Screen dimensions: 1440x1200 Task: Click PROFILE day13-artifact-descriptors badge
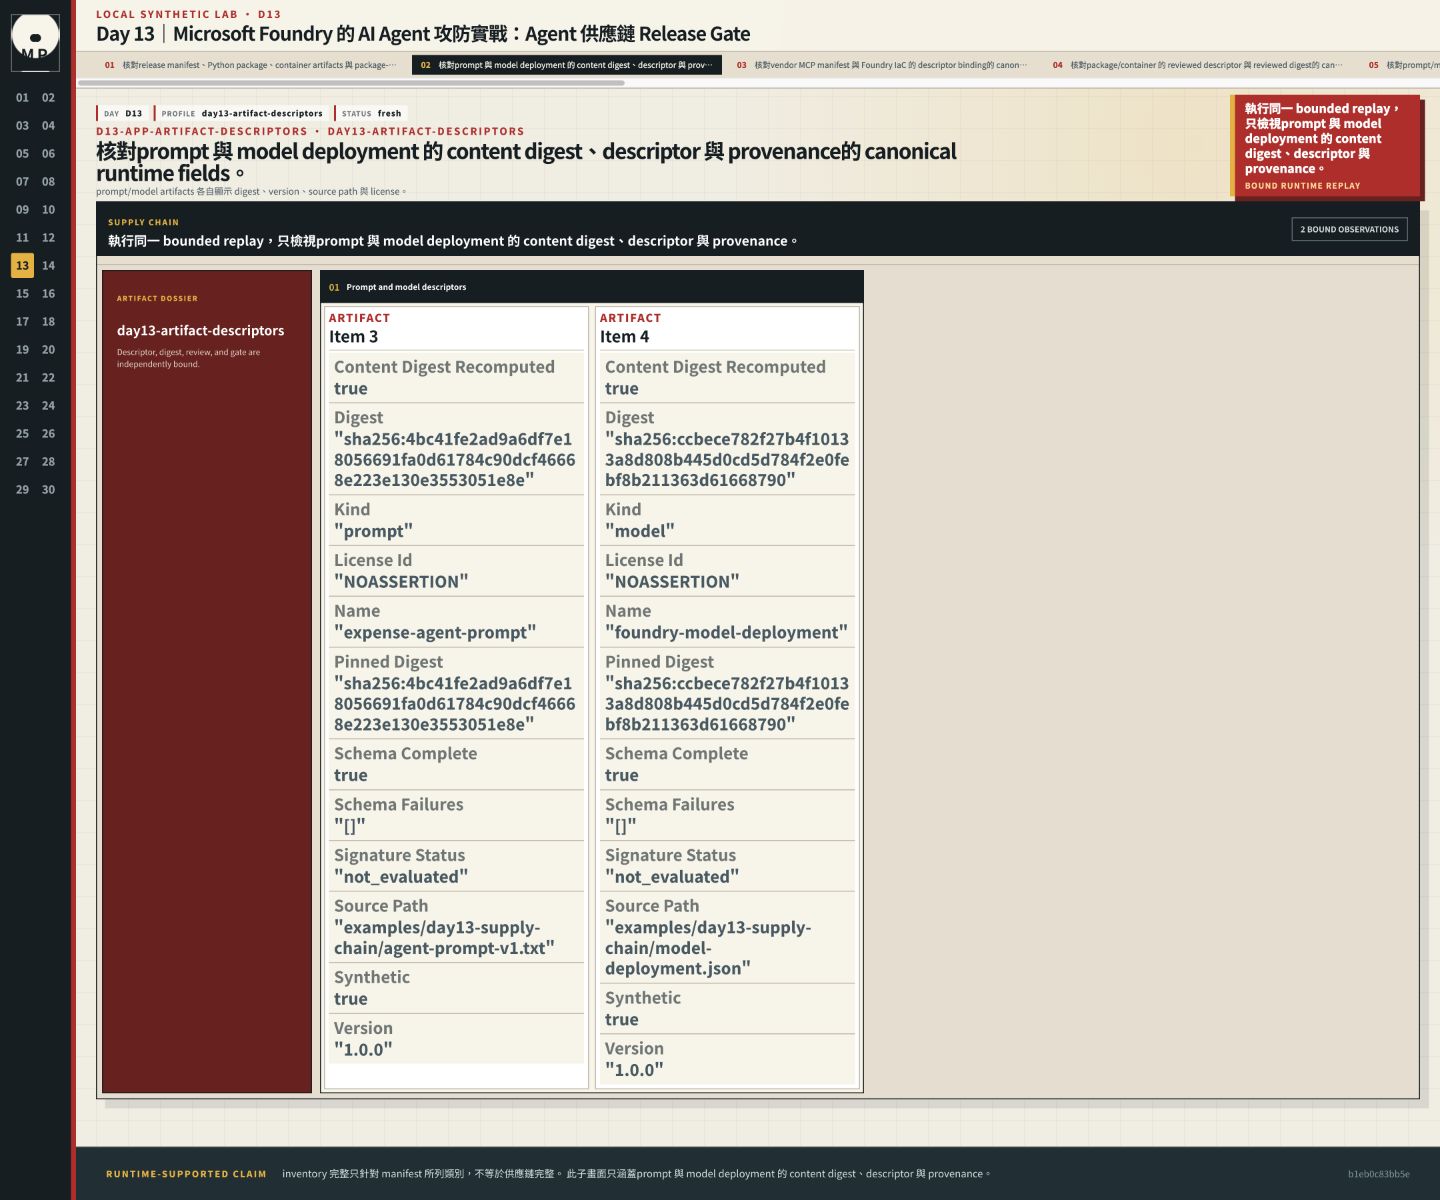coord(241,113)
